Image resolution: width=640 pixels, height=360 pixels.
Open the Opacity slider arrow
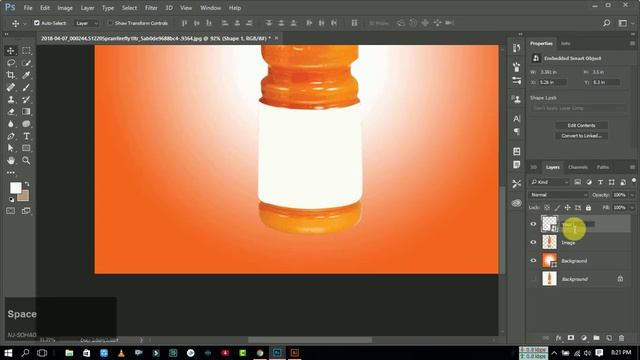[632, 195]
